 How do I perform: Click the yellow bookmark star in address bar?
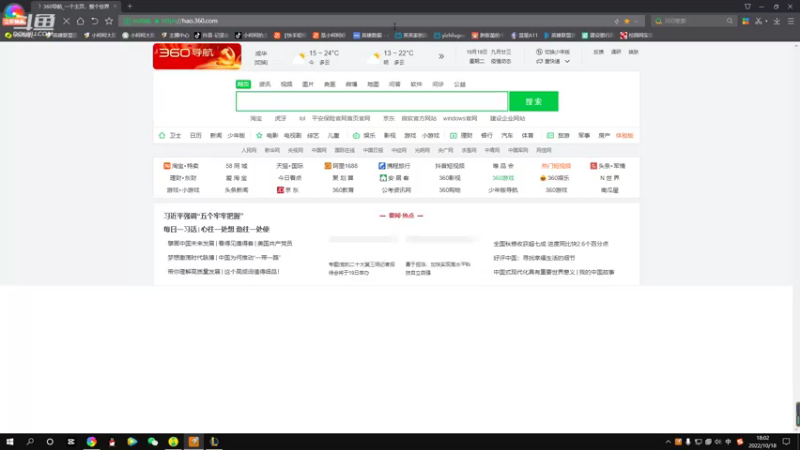pos(627,21)
